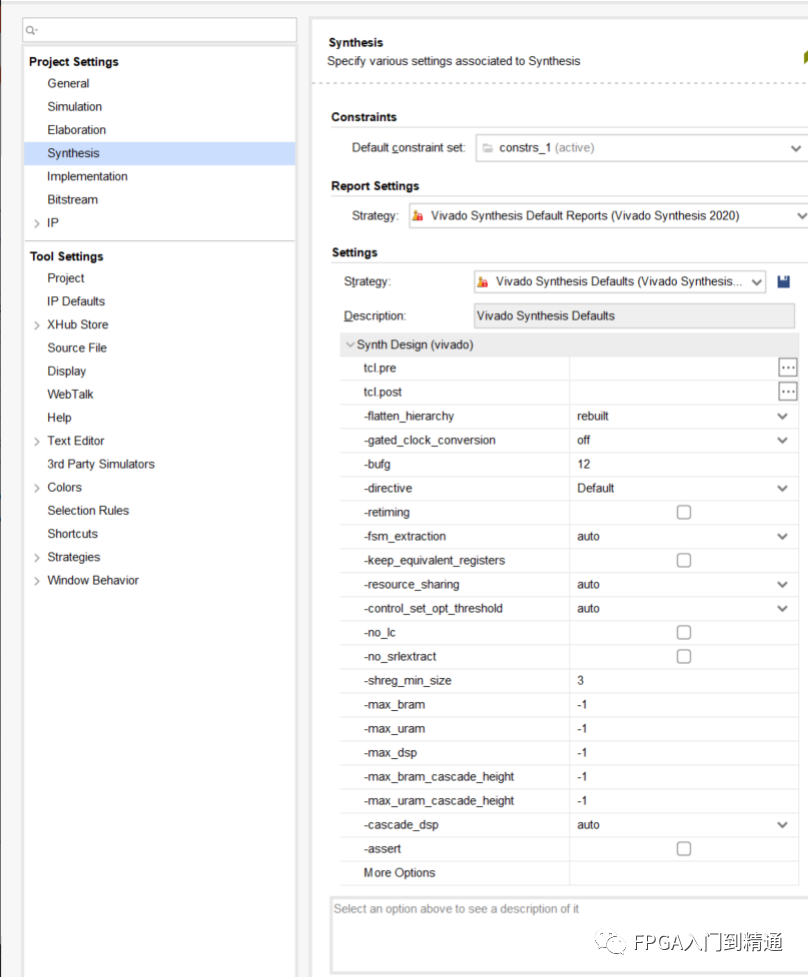Click the -max_bram_cascade_height value field
Screen dimensions: 808x977
[x=683, y=776]
